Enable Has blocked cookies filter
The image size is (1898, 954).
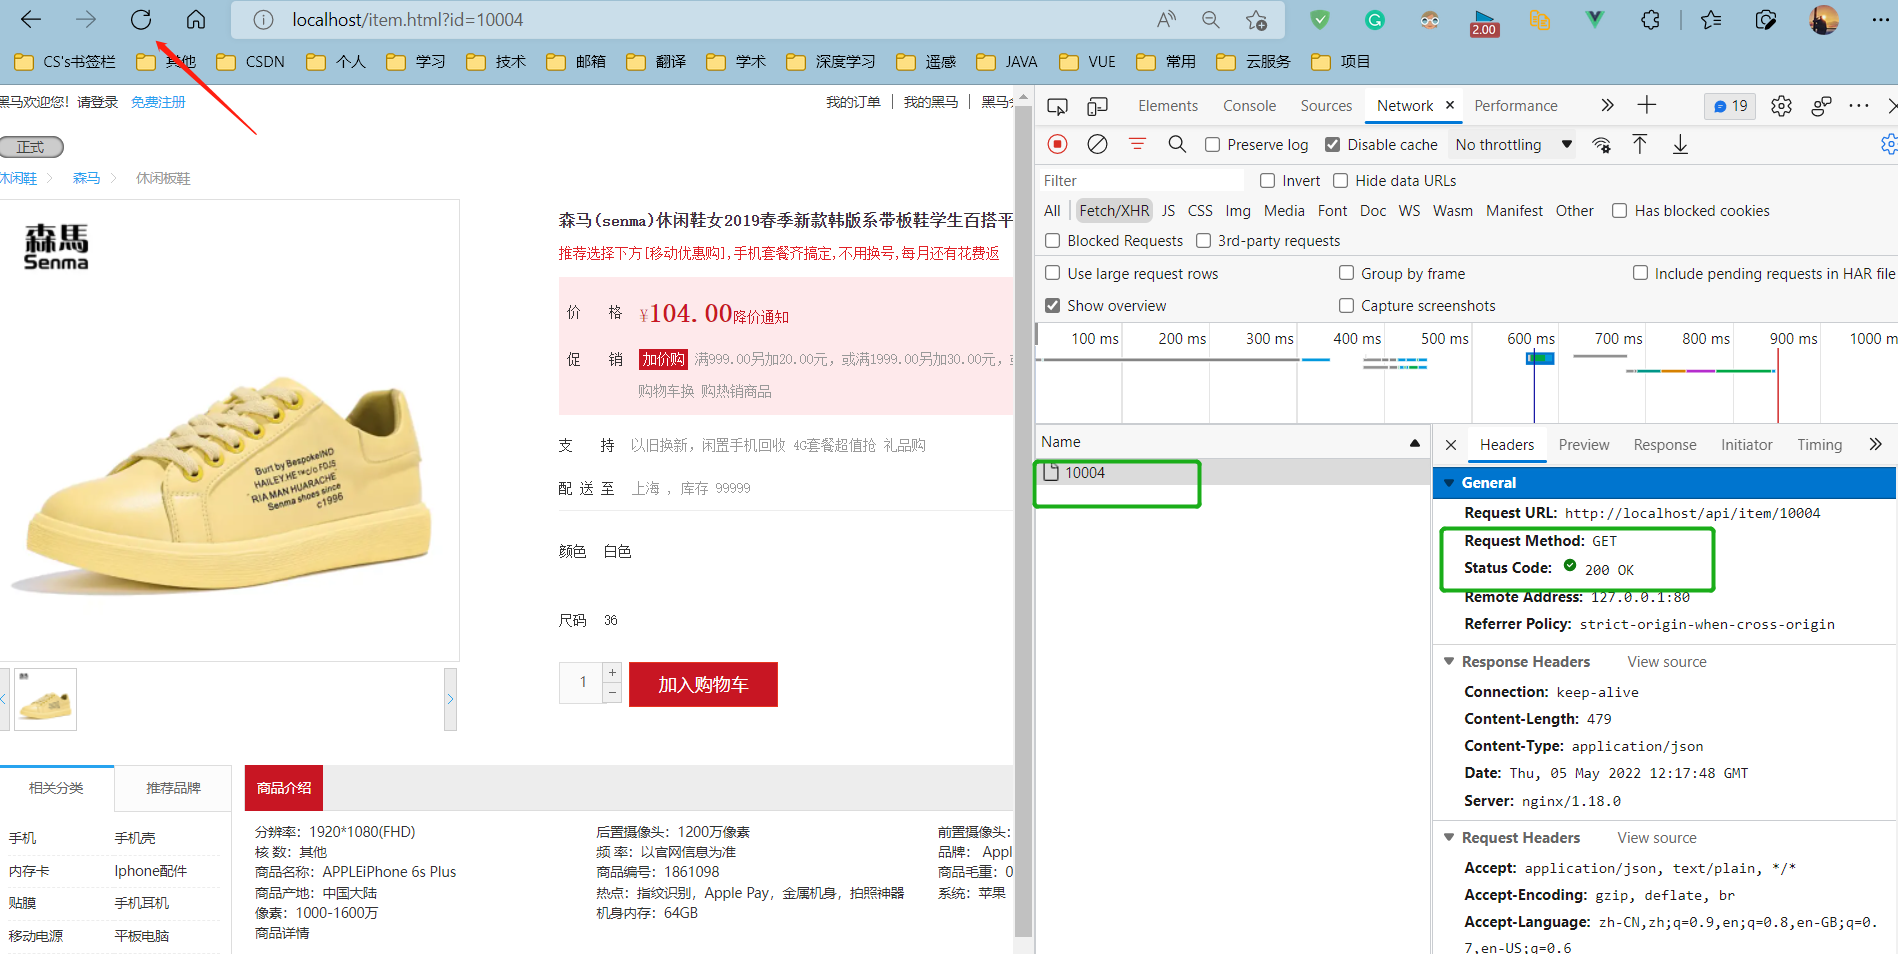pyautogui.click(x=1619, y=211)
